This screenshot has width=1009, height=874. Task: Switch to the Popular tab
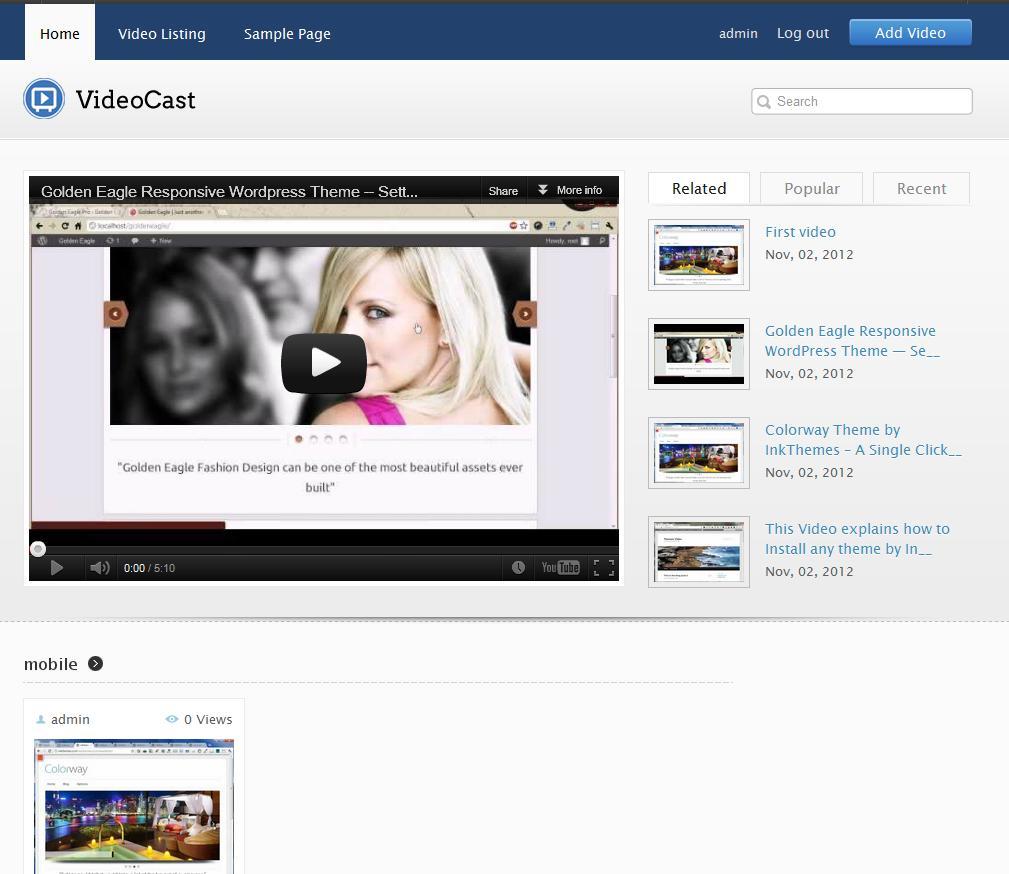811,189
